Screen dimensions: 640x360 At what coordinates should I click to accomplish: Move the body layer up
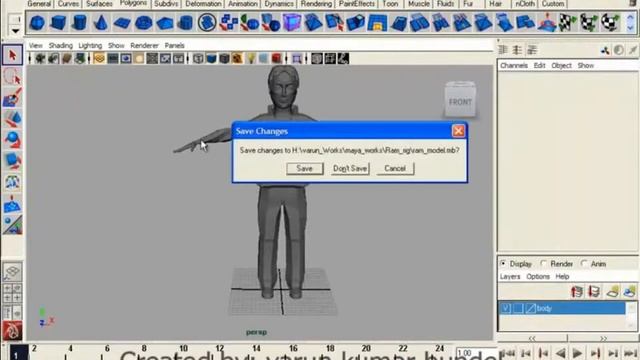577,292
